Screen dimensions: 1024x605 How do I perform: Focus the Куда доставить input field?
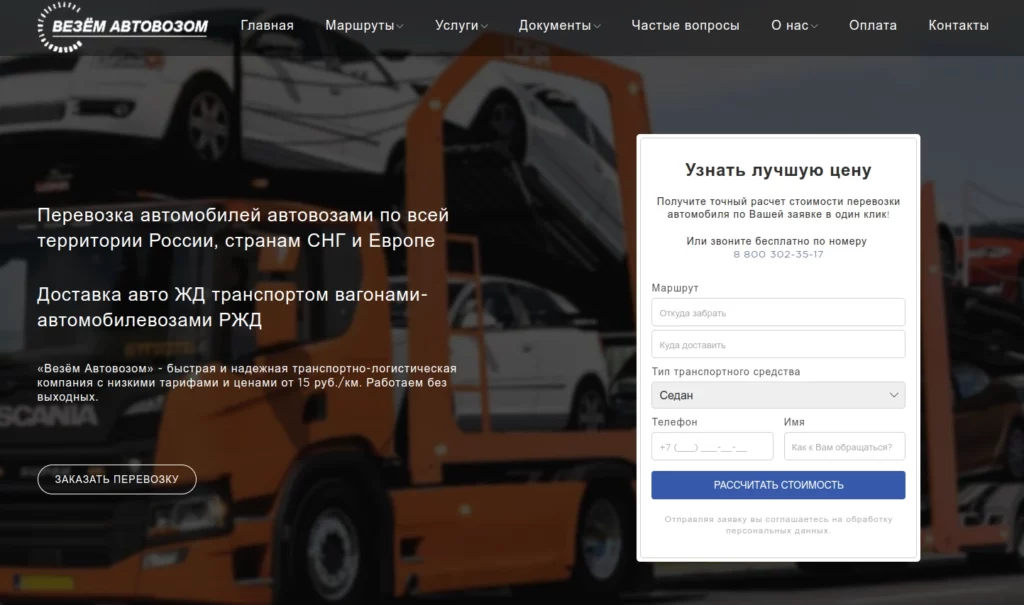tap(778, 344)
